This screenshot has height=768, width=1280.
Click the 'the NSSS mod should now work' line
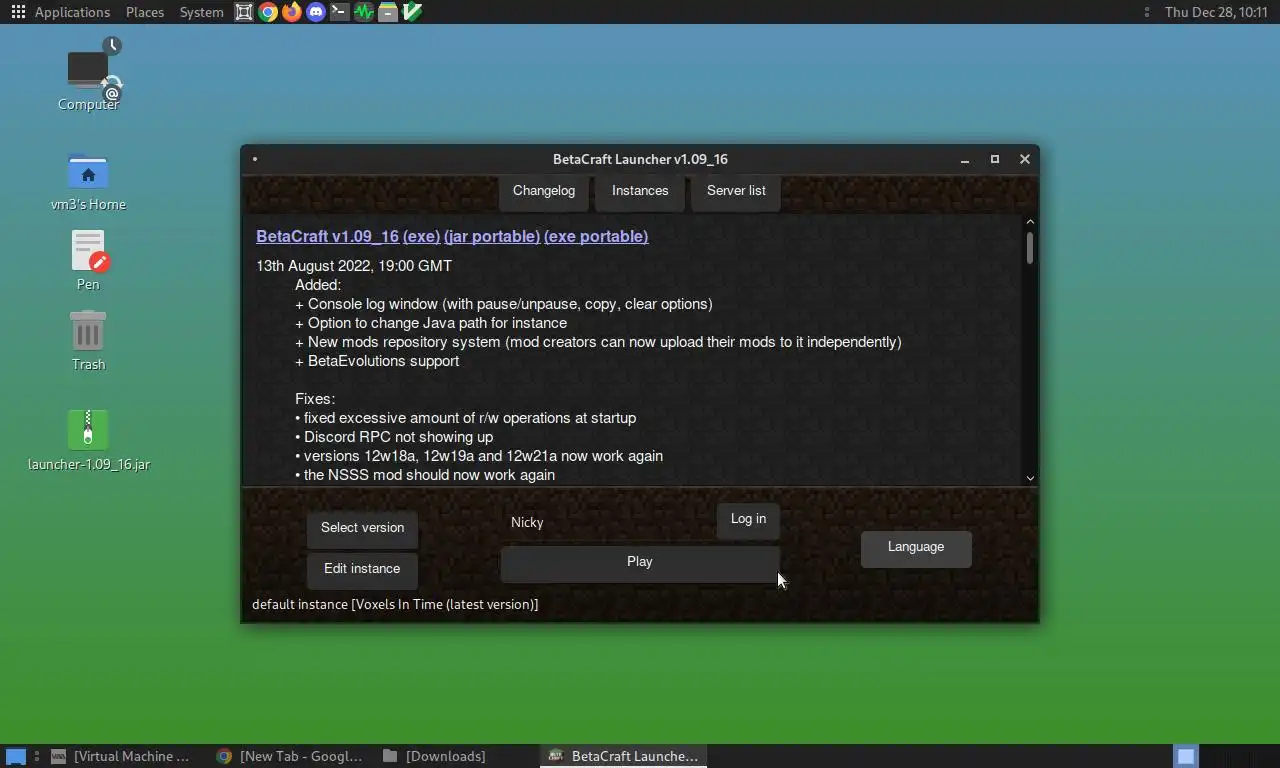[425, 475]
